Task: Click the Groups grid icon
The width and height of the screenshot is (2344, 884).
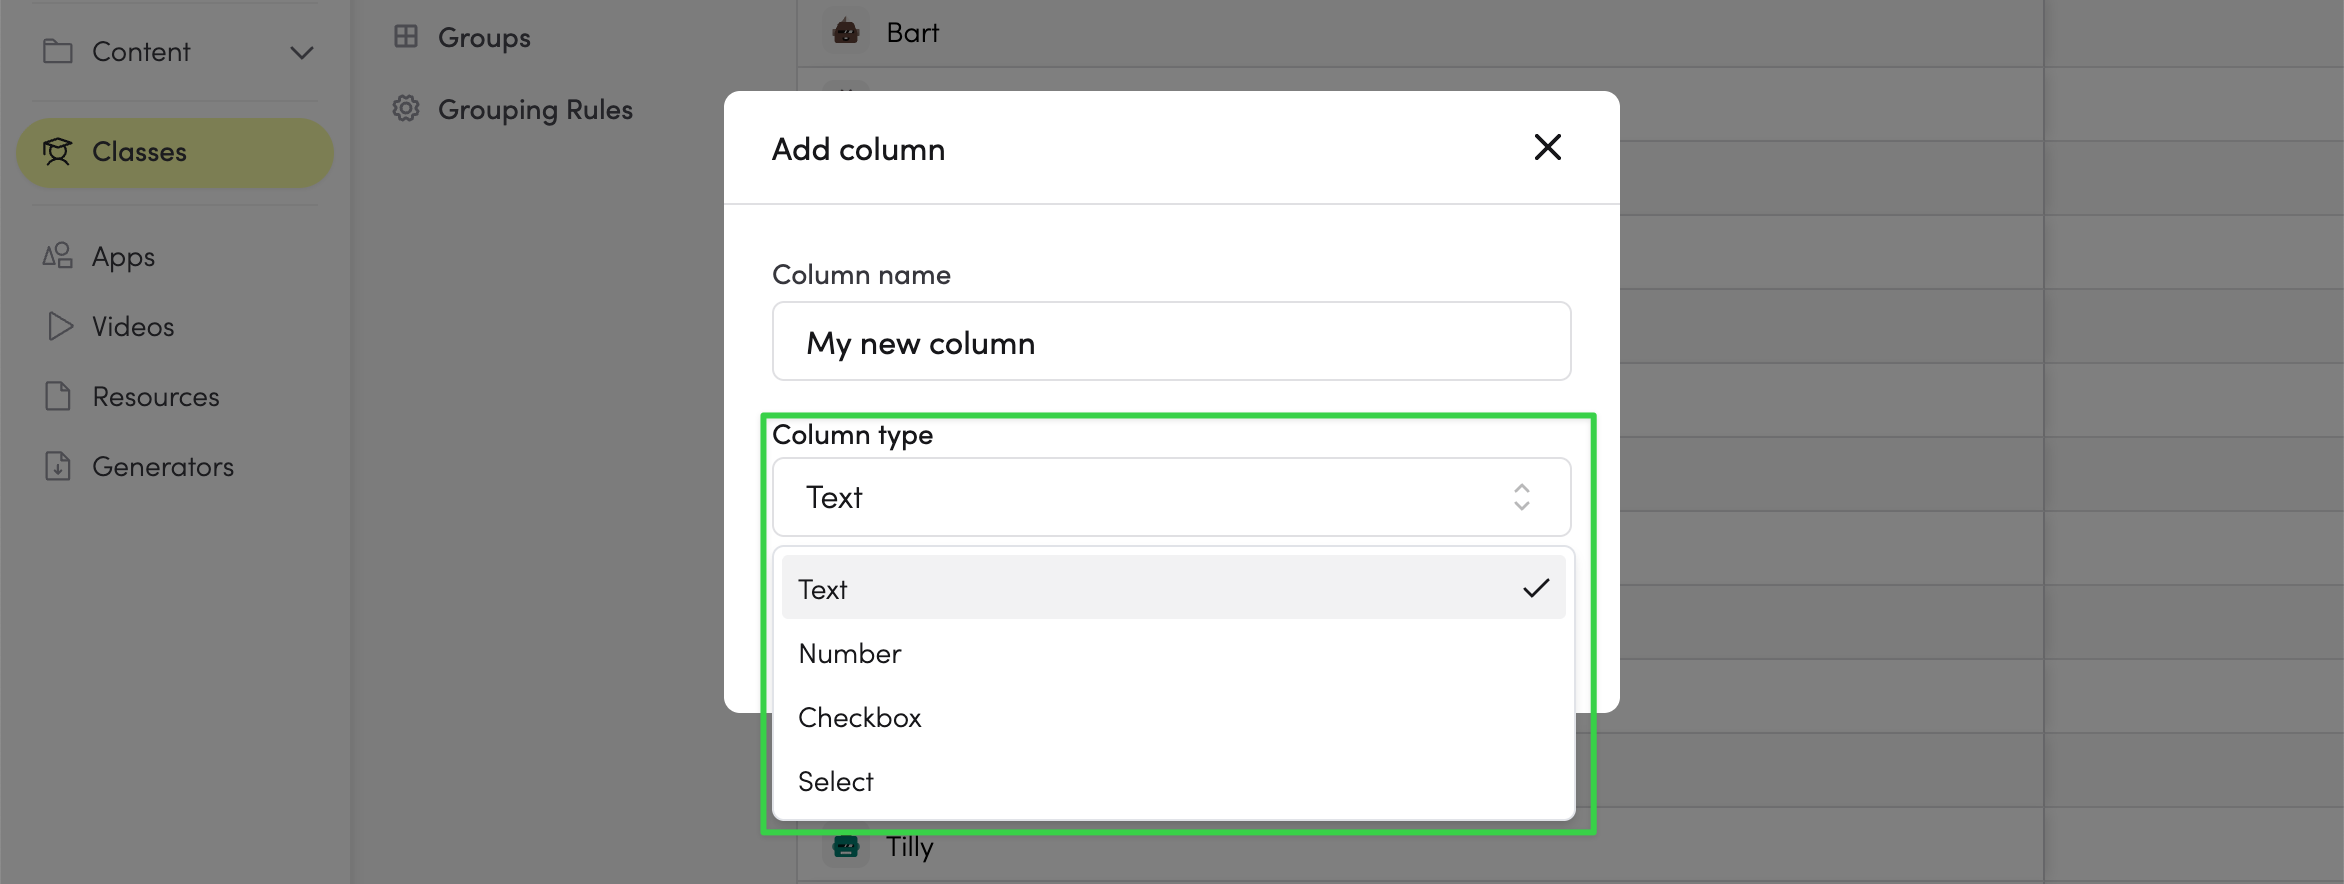Action: (406, 37)
